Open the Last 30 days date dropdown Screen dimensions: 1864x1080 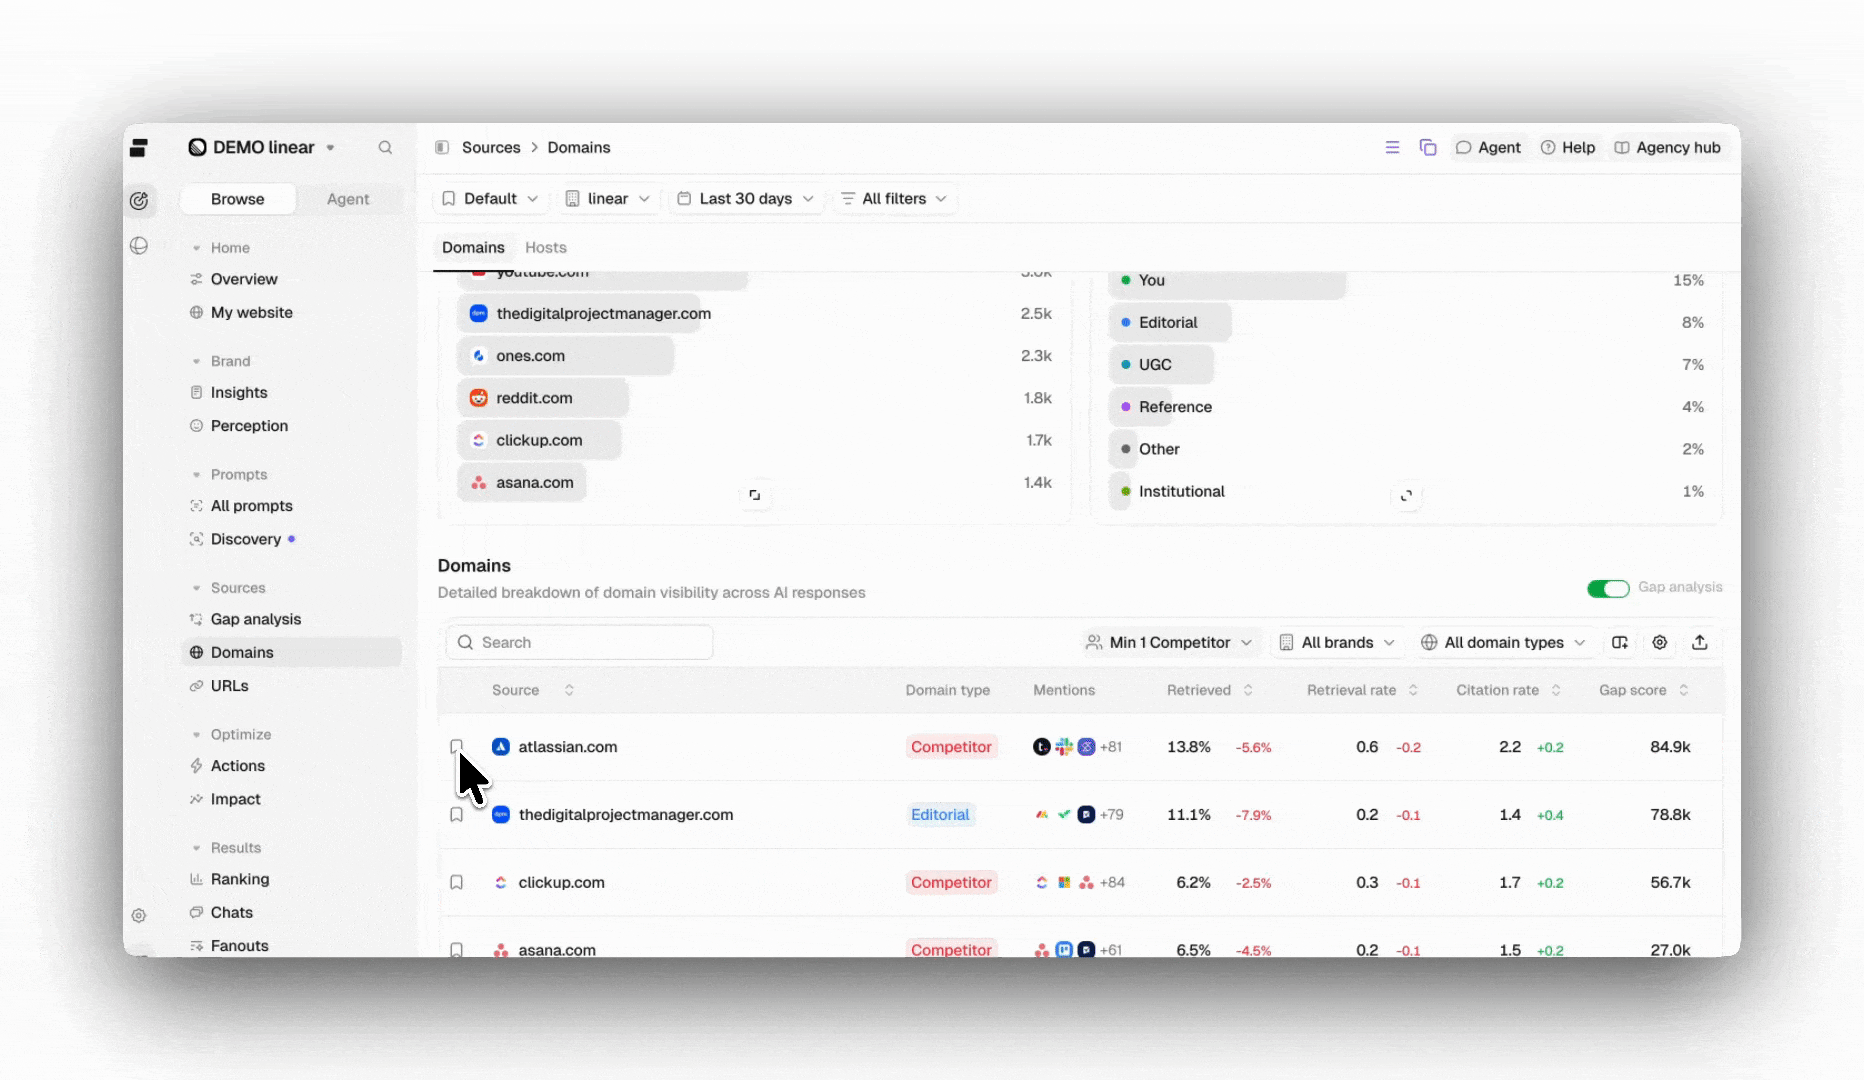coord(746,198)
